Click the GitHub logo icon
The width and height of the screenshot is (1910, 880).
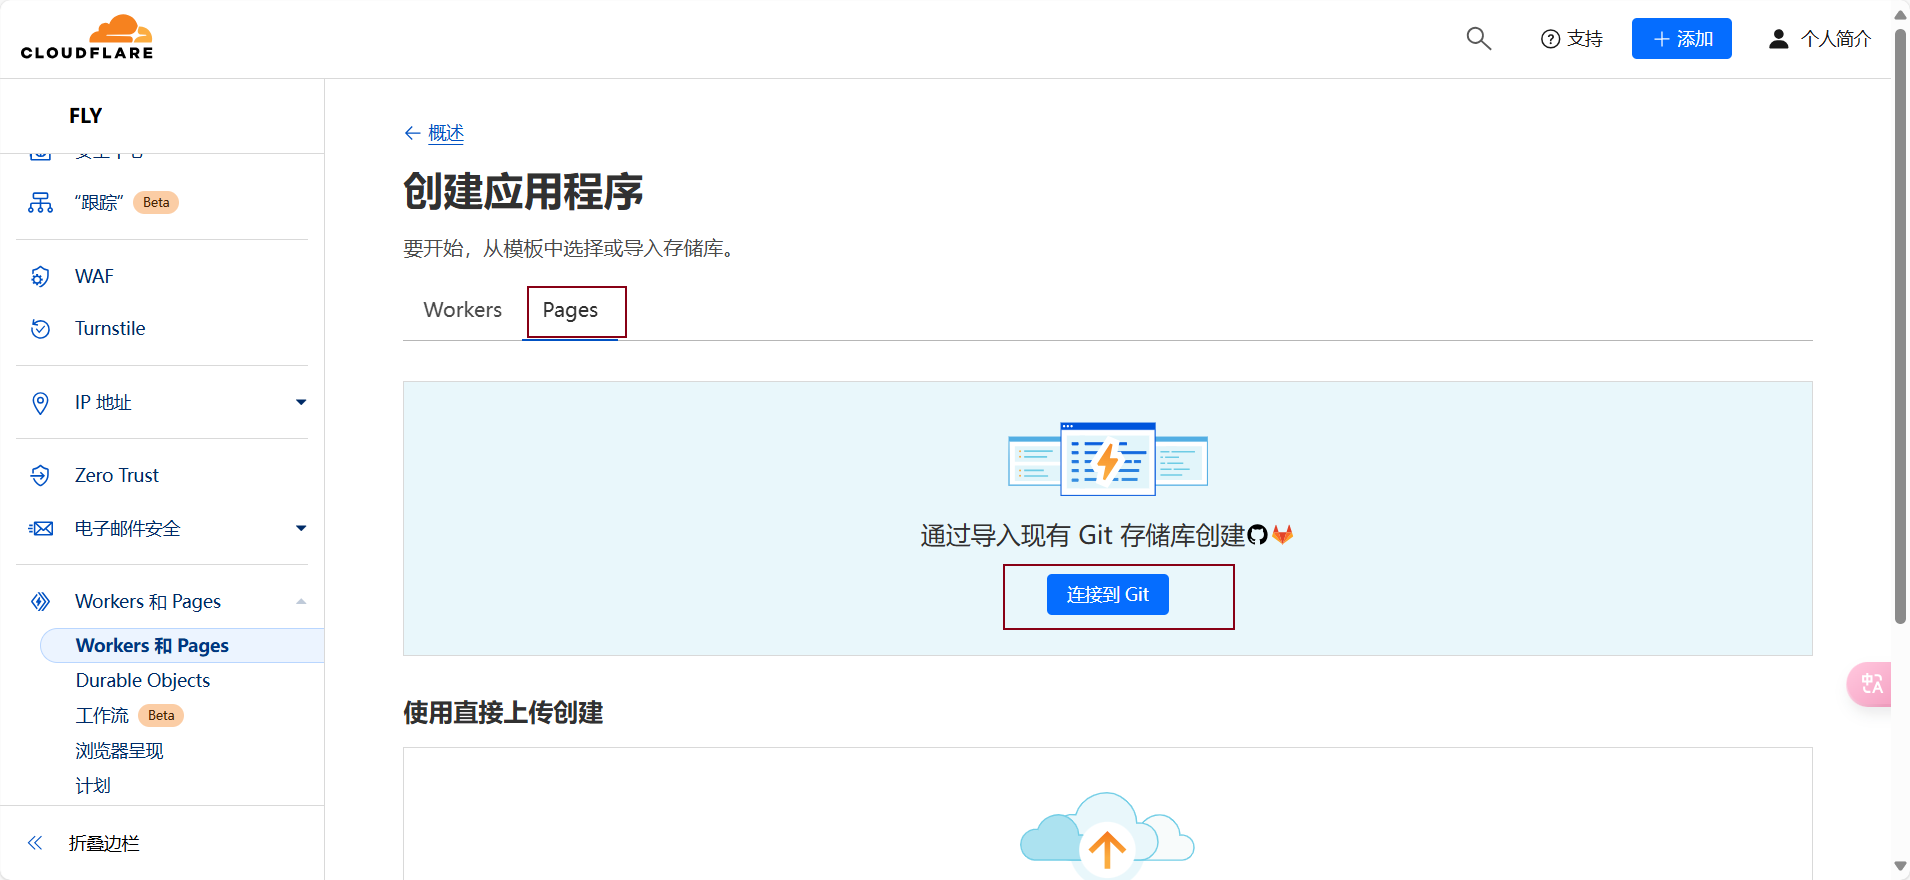[1257, 535]
